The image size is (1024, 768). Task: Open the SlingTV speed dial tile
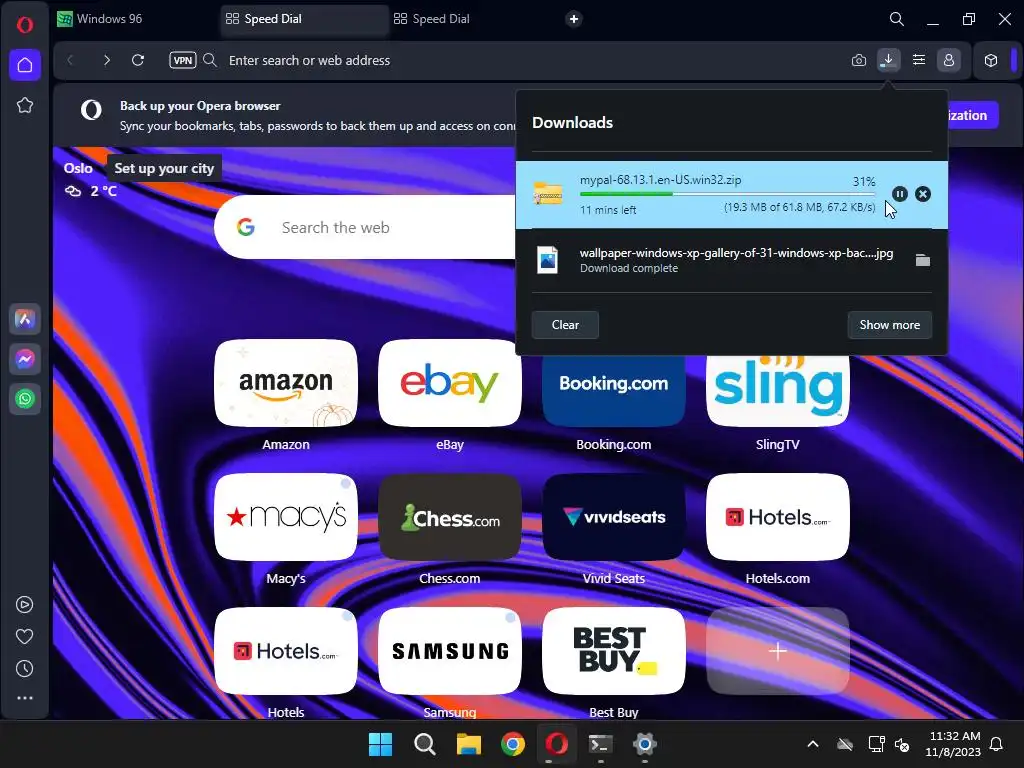(778, 391)
